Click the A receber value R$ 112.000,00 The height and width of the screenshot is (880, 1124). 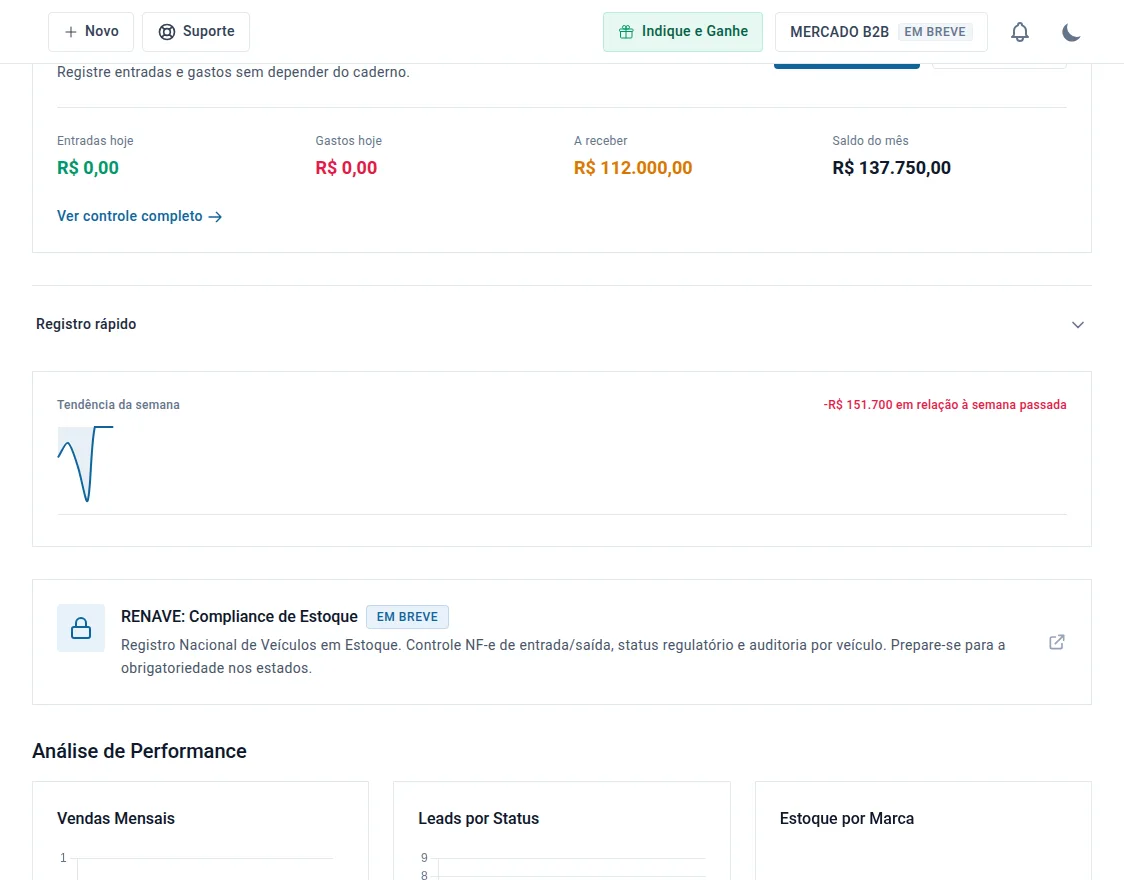(x=633, y=168)
